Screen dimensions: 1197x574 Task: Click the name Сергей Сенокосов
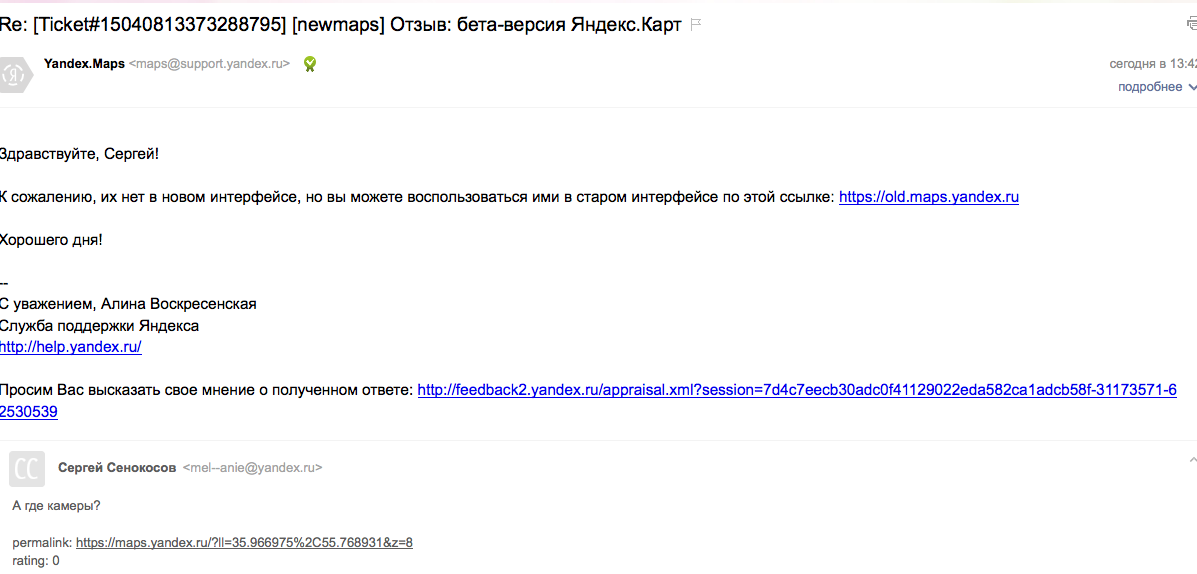coord(118,466)
